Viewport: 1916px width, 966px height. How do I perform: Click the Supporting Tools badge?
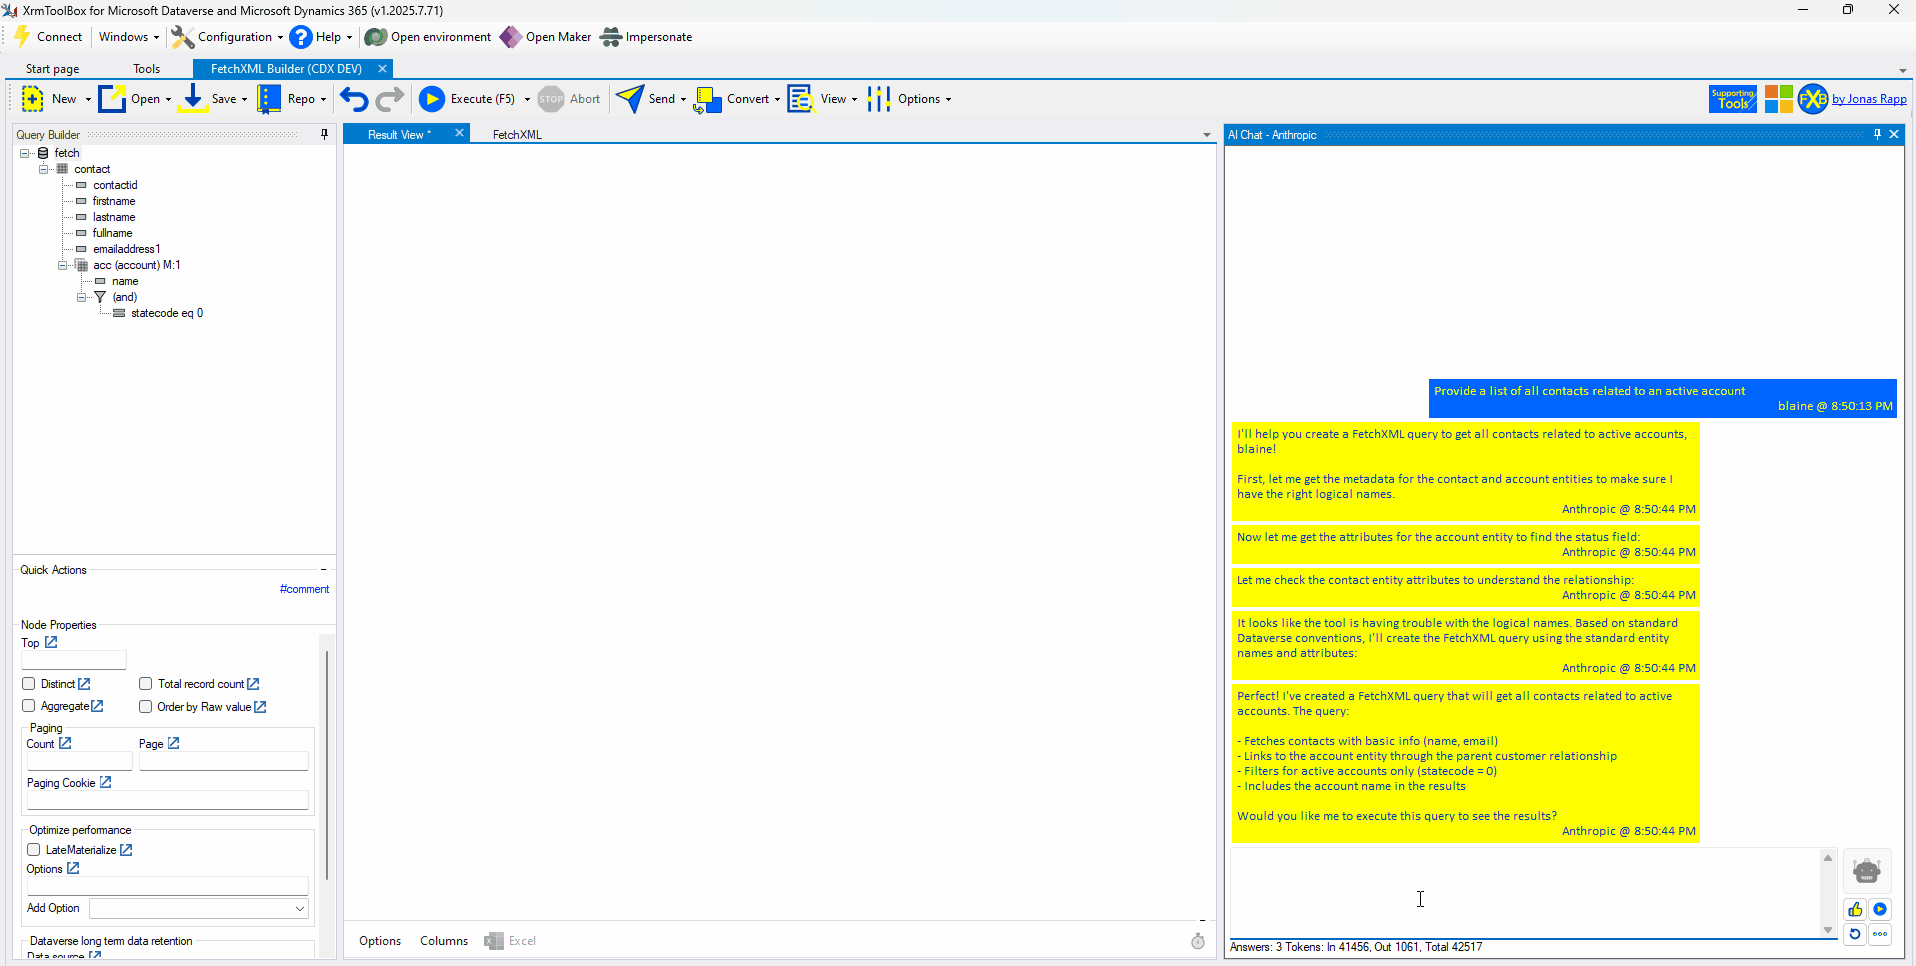tap(1733, 99)
